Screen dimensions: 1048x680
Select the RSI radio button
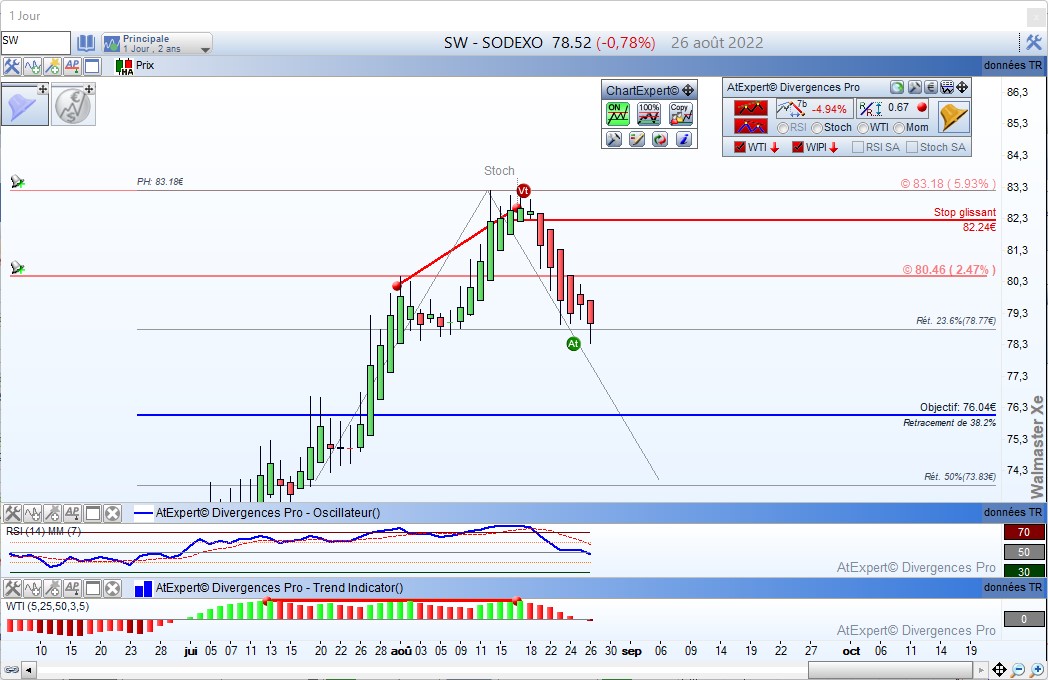[783, 128]
